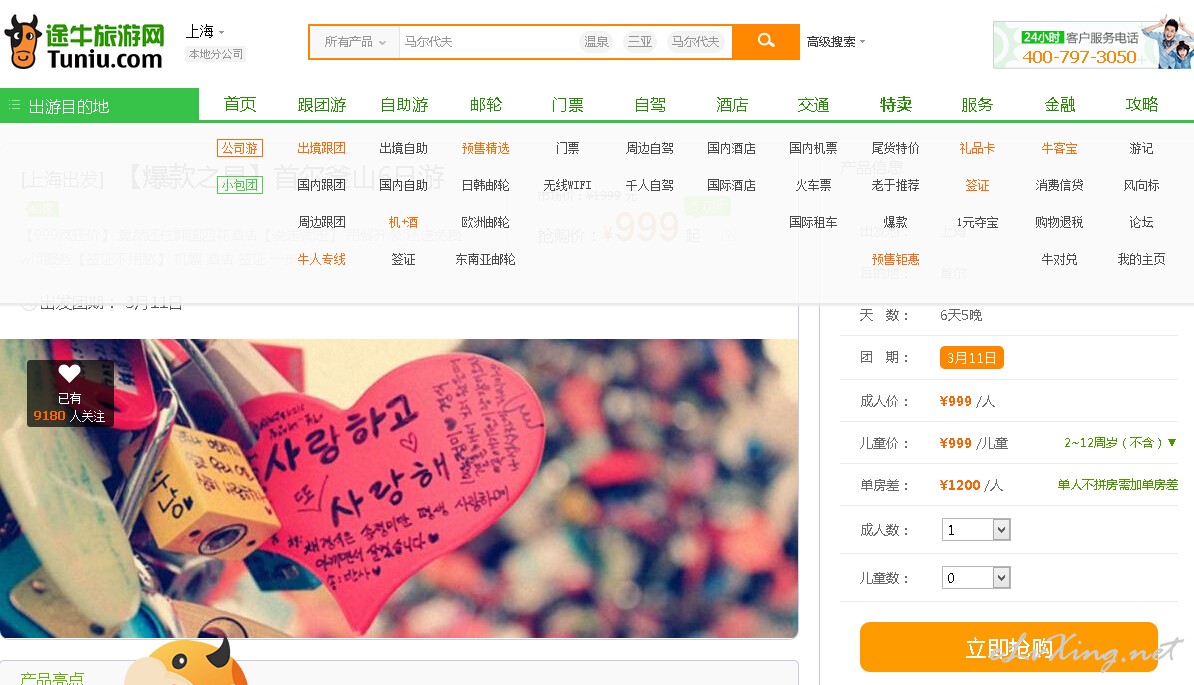
Task: Click the 立即抢购 buy now button
Action: tap(1009, 647)
